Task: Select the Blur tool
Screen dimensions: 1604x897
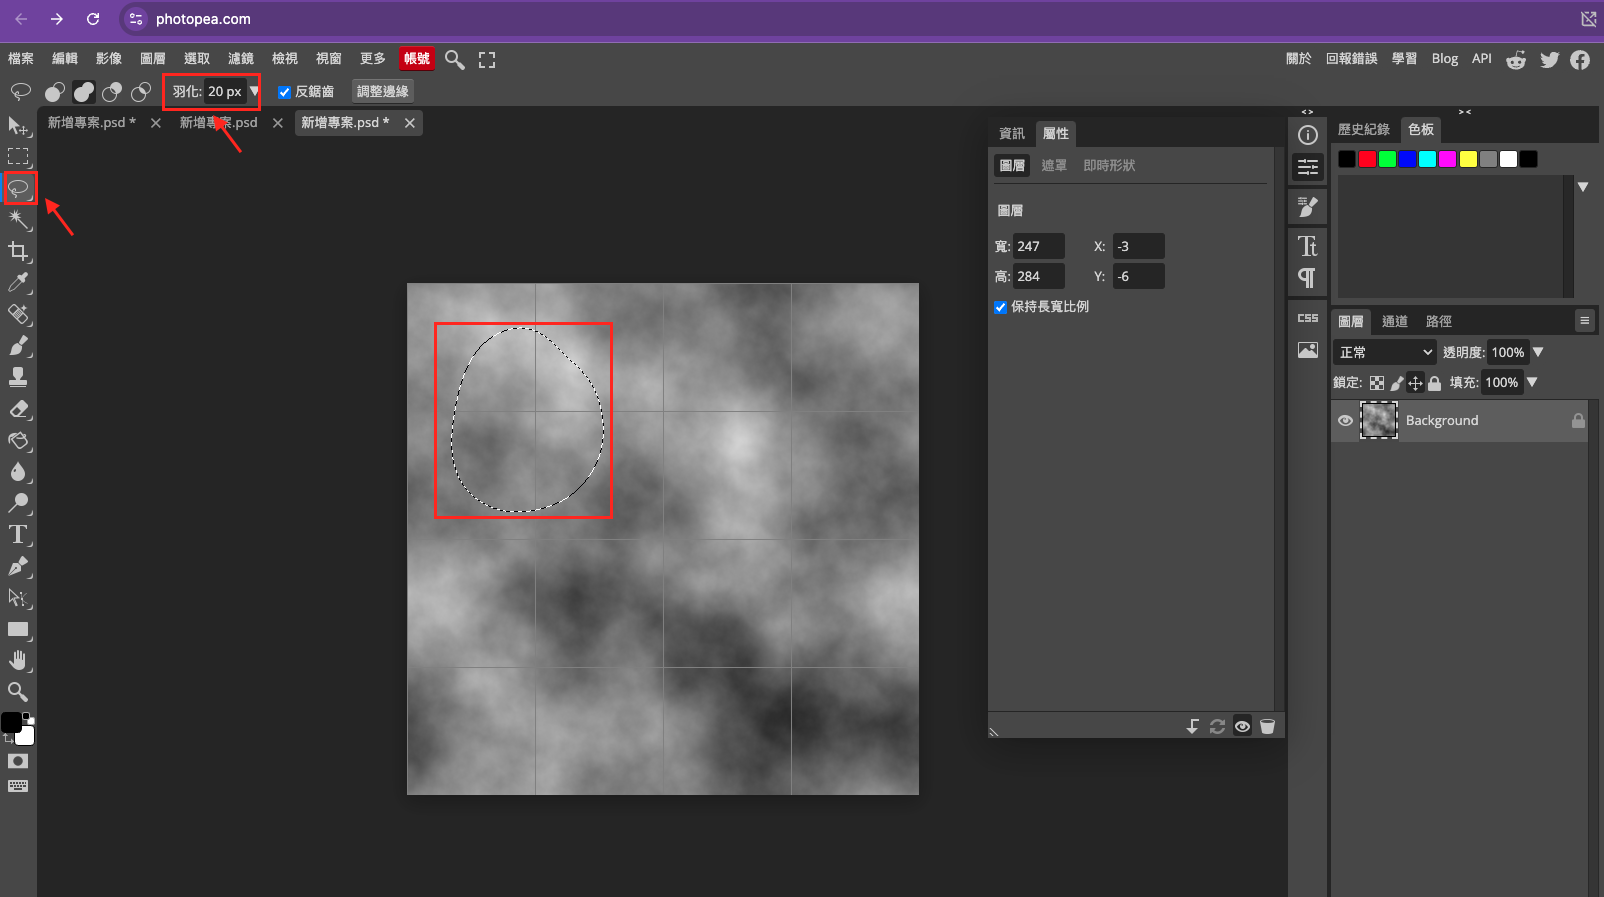Action: (x=18, y=471)
